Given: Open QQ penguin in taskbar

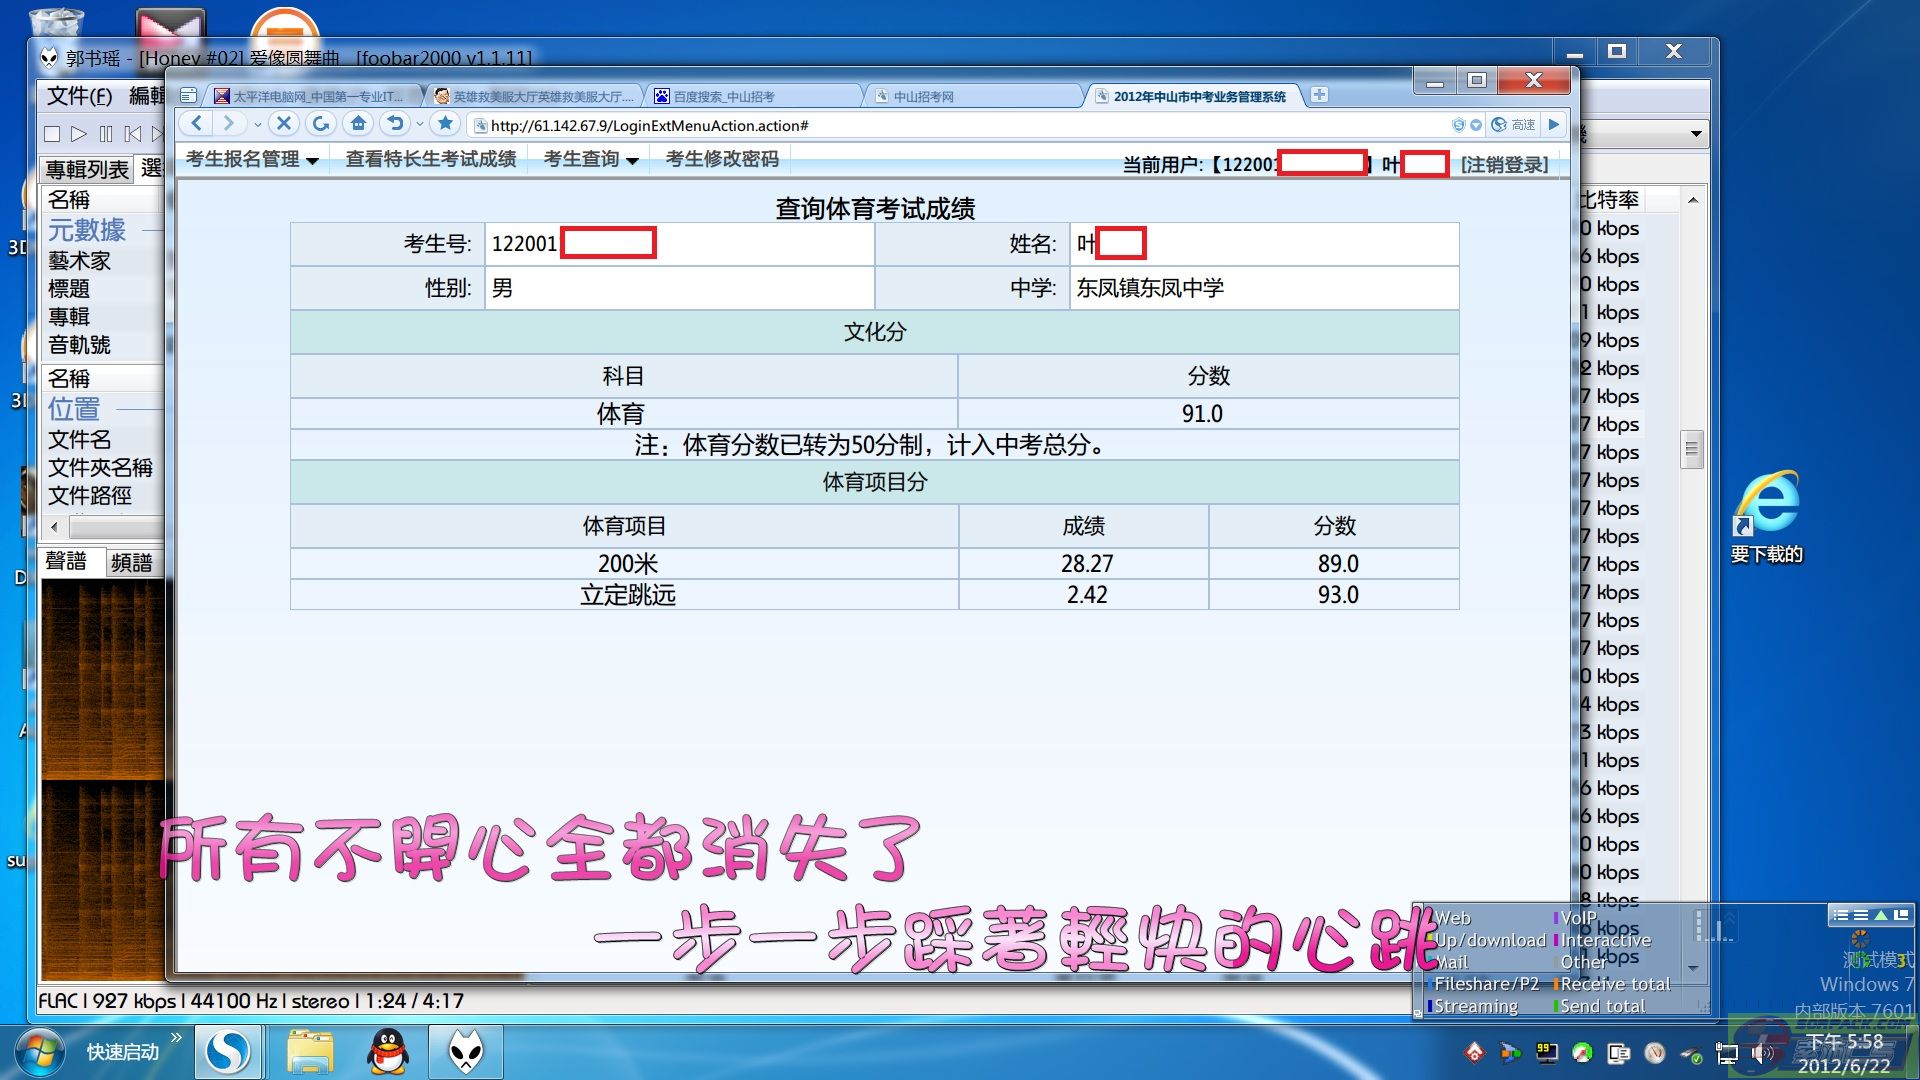Looking at the screenshot, I should point(387,1052).
